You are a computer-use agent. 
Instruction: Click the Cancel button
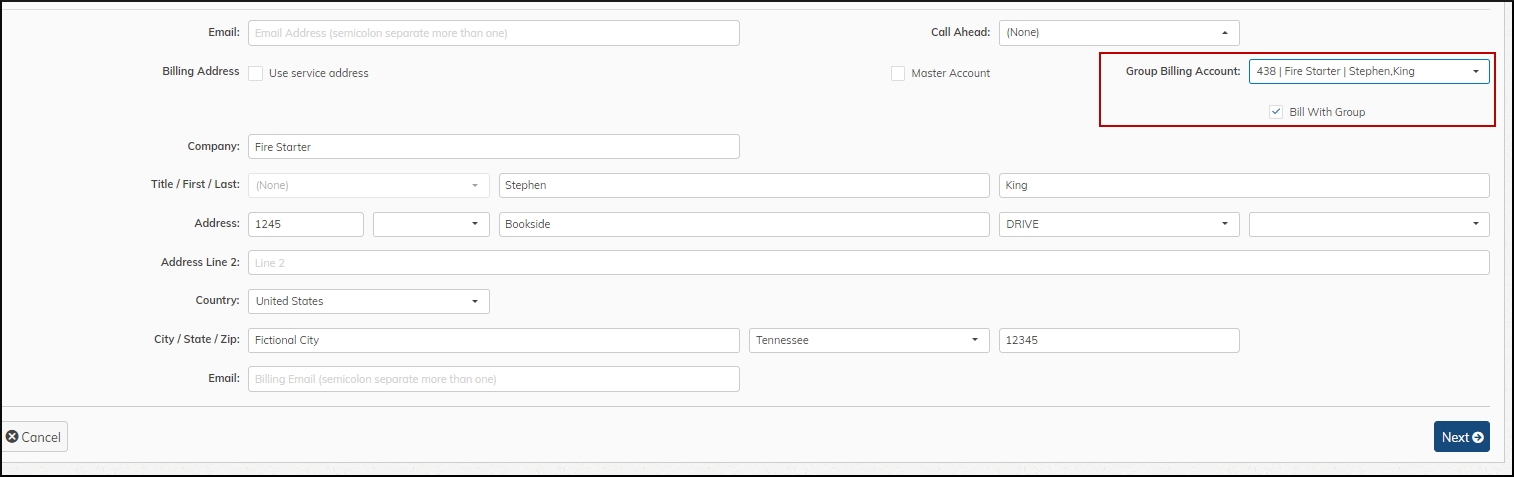34,437
